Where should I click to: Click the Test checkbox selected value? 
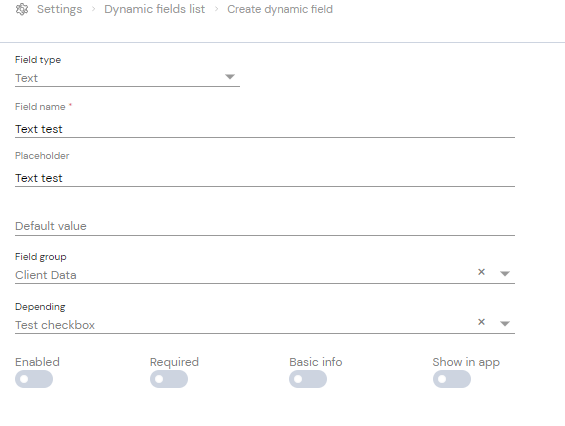point(55,325)
